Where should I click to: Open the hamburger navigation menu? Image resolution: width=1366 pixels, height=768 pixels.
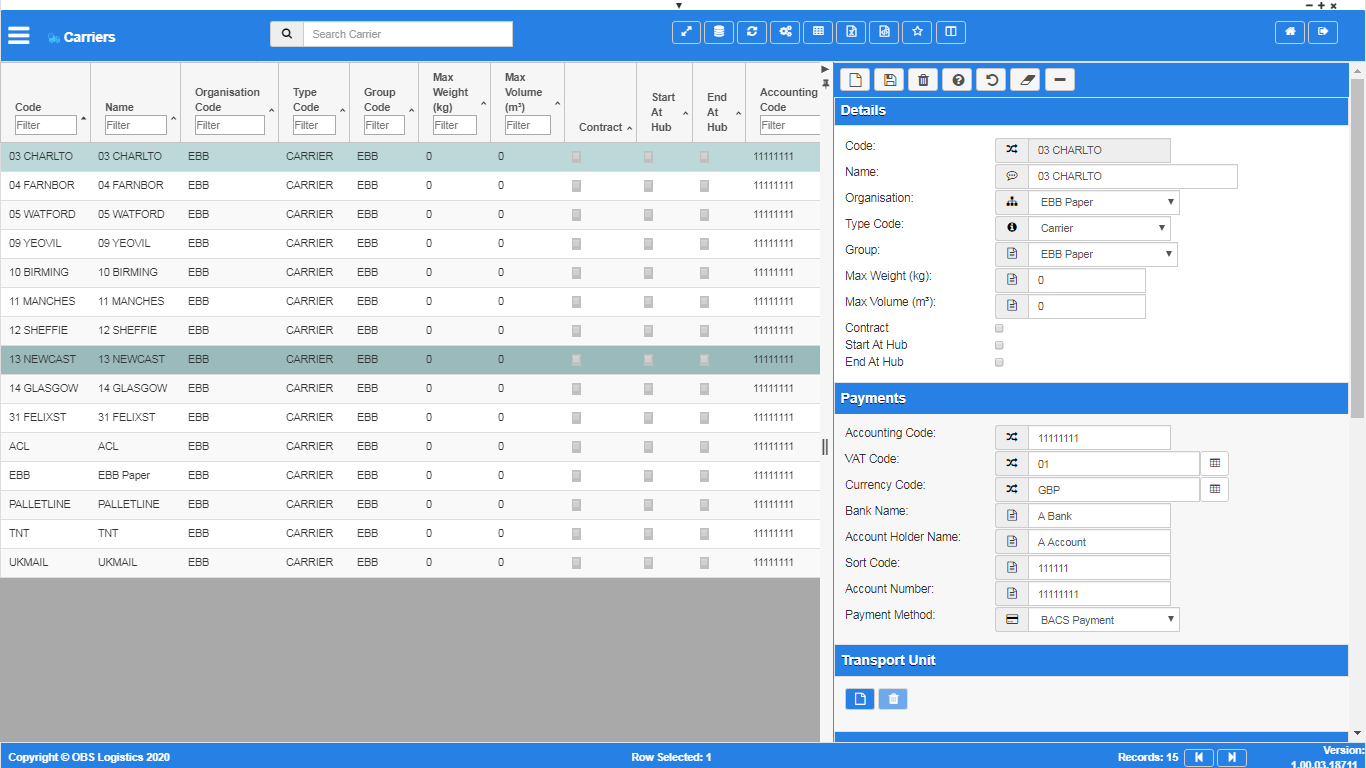tap(19, 36)
